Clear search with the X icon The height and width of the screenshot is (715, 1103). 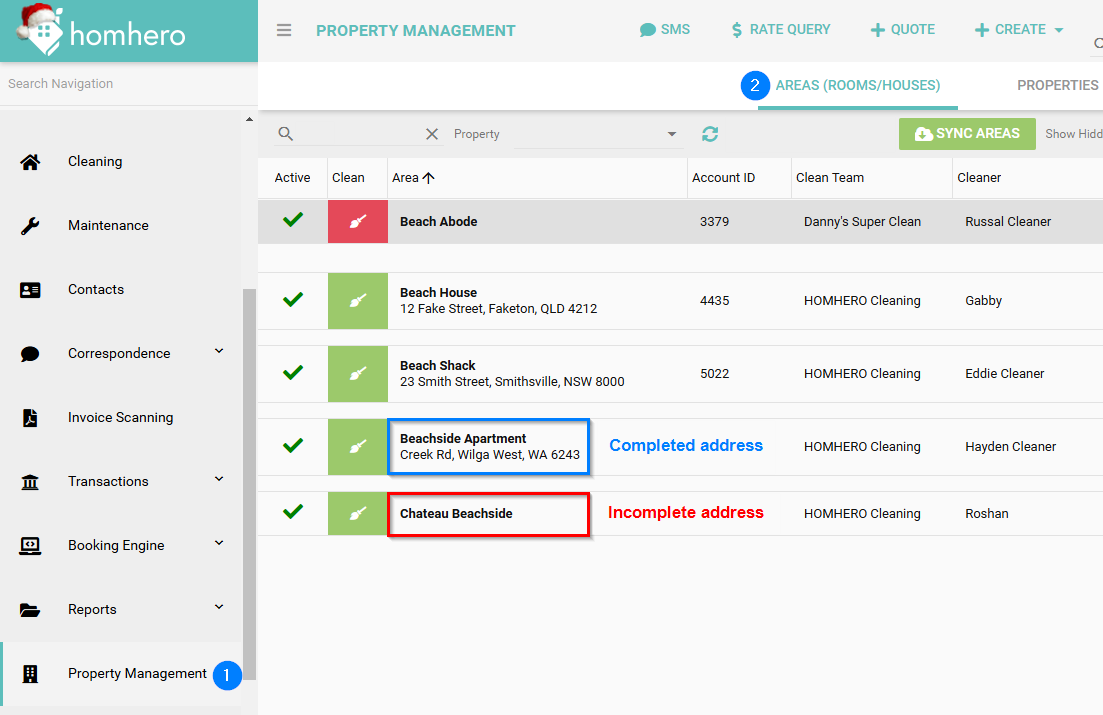[432, 134]
